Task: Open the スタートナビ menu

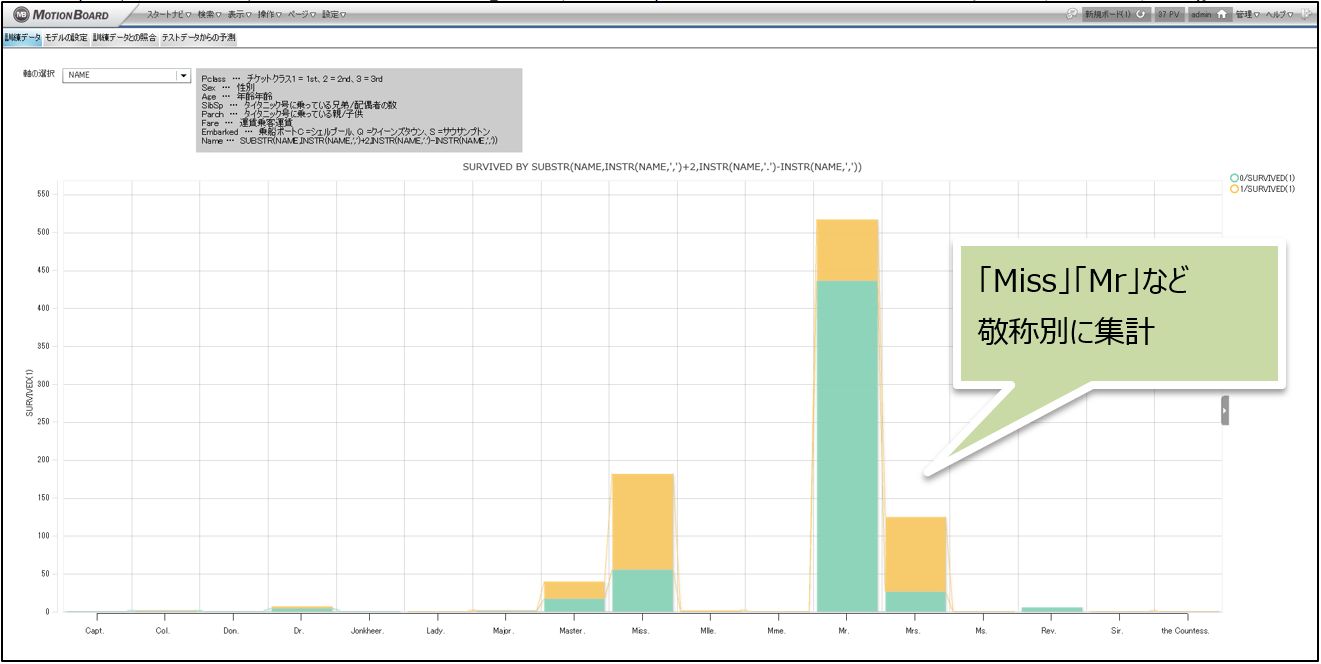Action: 167,14
